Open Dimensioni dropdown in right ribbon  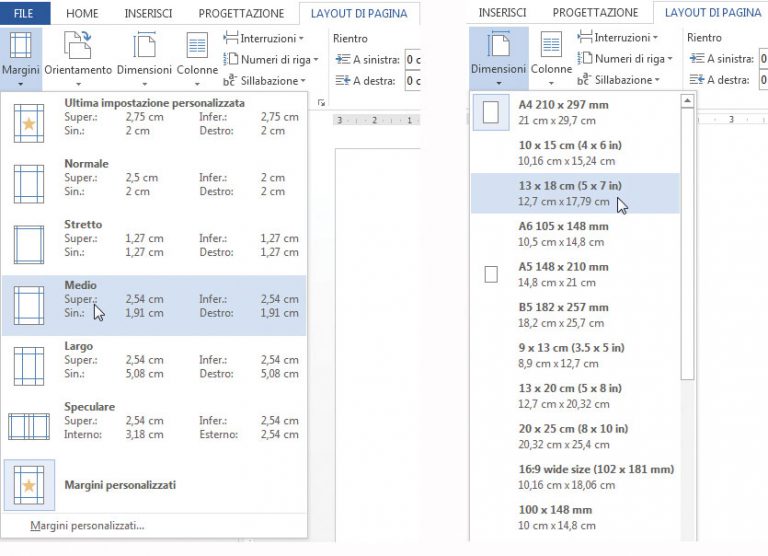point(499,58)
